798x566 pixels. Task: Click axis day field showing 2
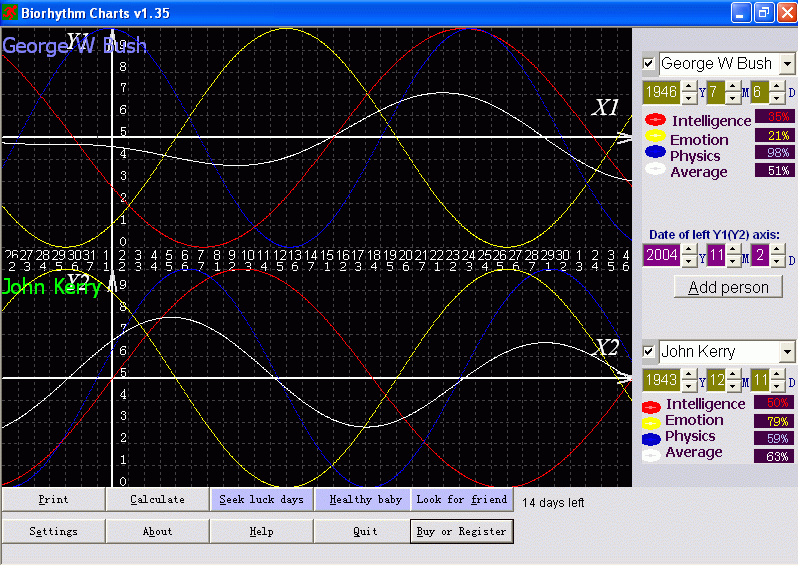760,255
